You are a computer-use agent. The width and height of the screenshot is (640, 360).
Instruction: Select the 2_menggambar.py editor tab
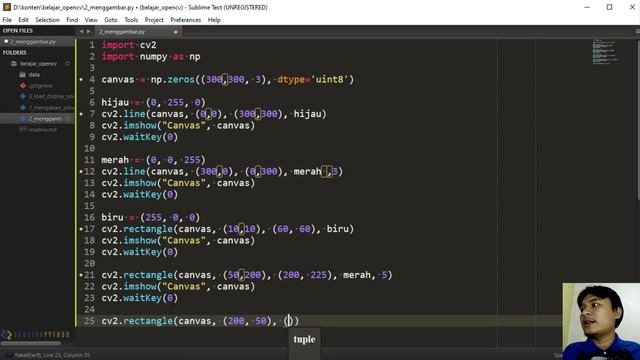tap(138, 31)
